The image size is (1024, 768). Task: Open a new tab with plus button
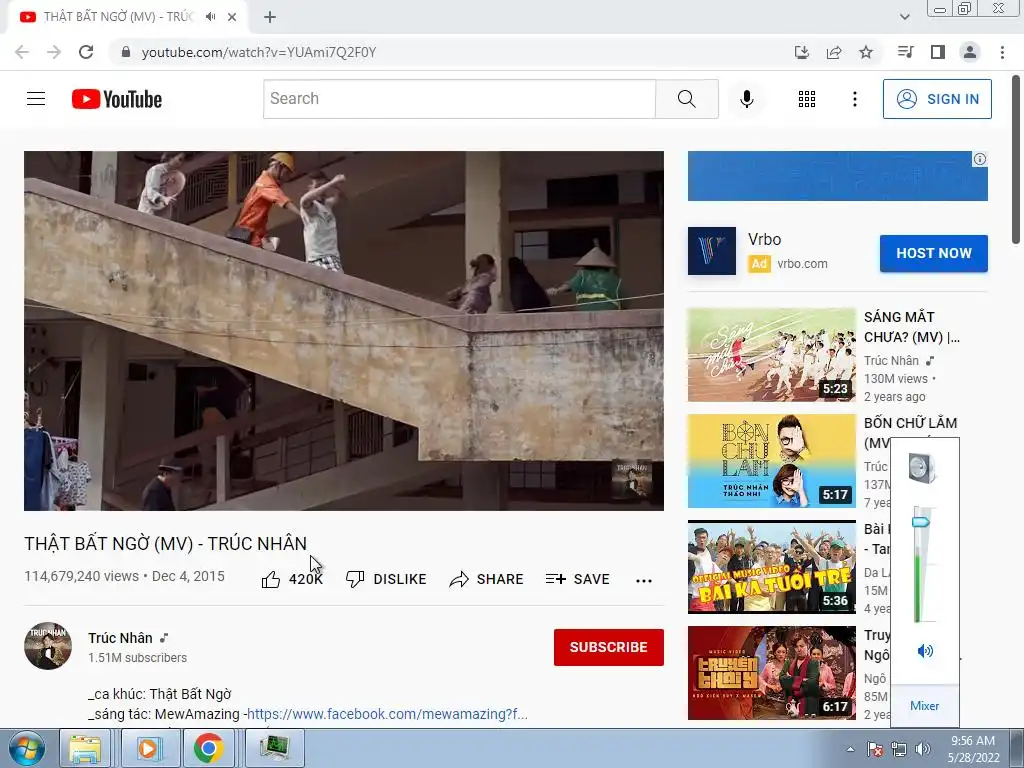pos(270,17)
